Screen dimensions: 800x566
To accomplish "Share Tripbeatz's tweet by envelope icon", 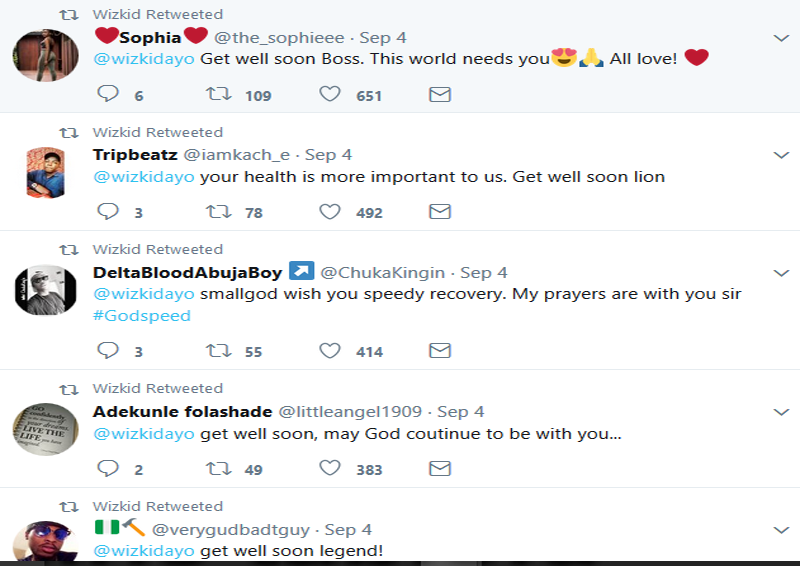I will 439,211.
